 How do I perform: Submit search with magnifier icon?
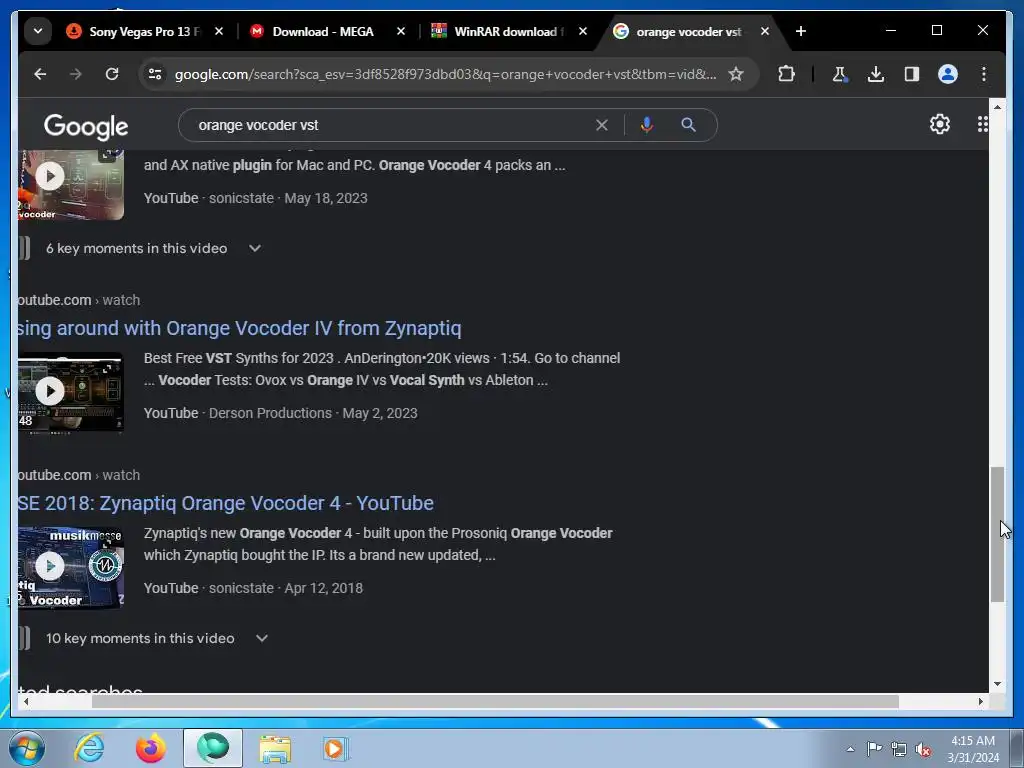pos(688,125)
